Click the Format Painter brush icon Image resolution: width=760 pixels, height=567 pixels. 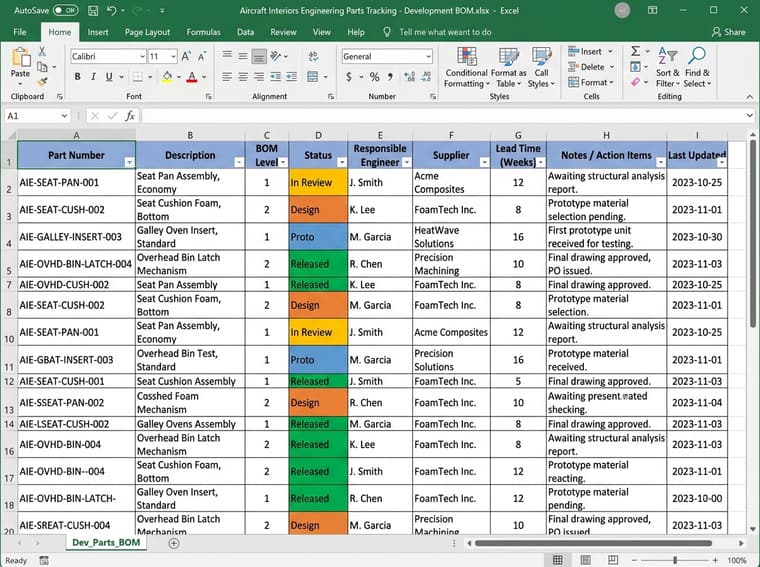42,82
